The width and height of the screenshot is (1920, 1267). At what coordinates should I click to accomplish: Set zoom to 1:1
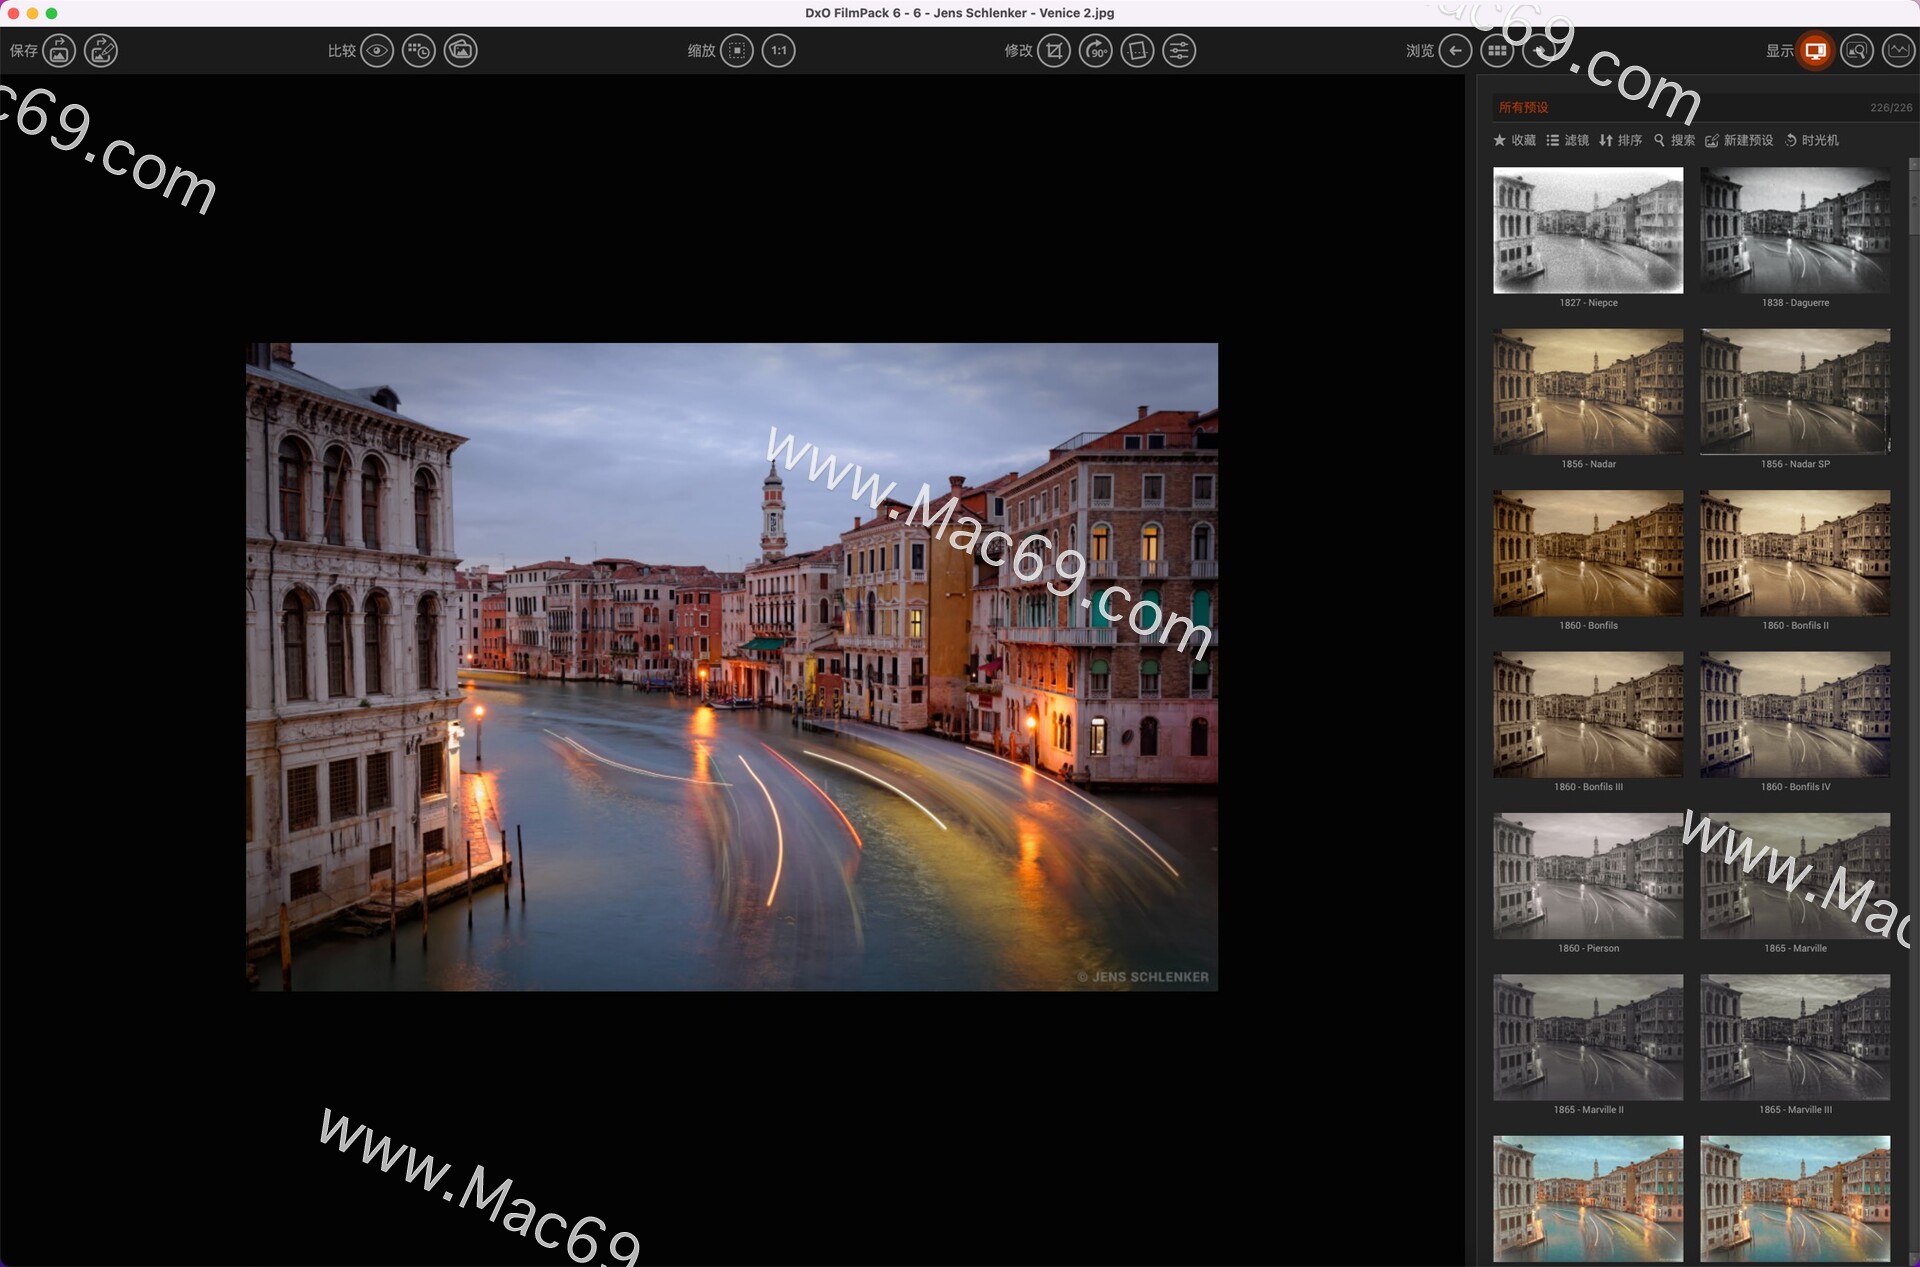(779, 51)
